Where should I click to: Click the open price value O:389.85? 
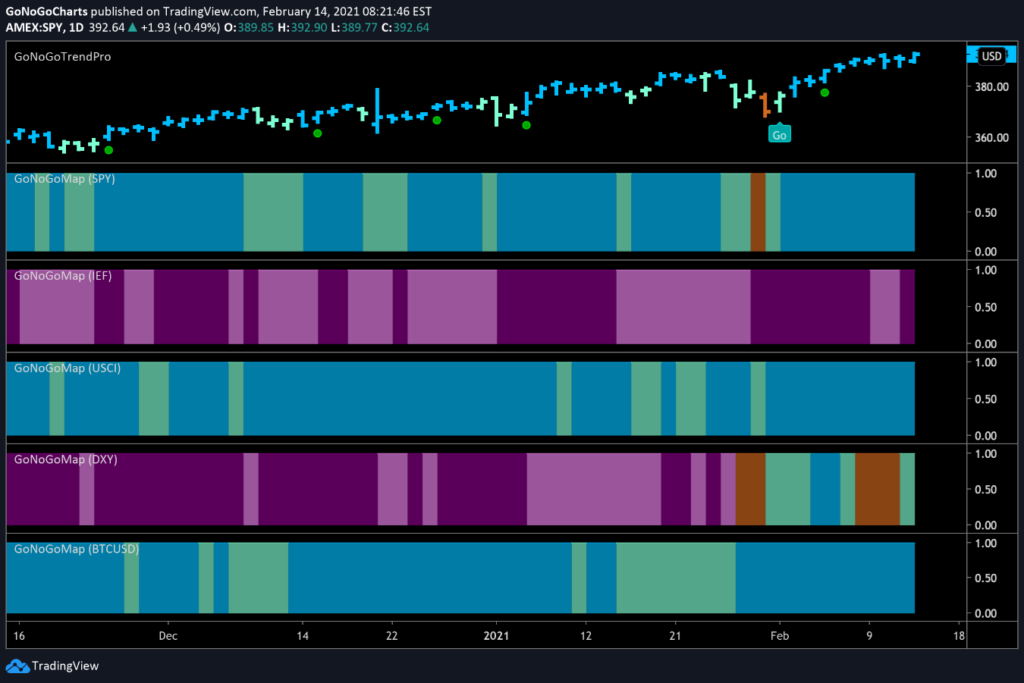249,27
